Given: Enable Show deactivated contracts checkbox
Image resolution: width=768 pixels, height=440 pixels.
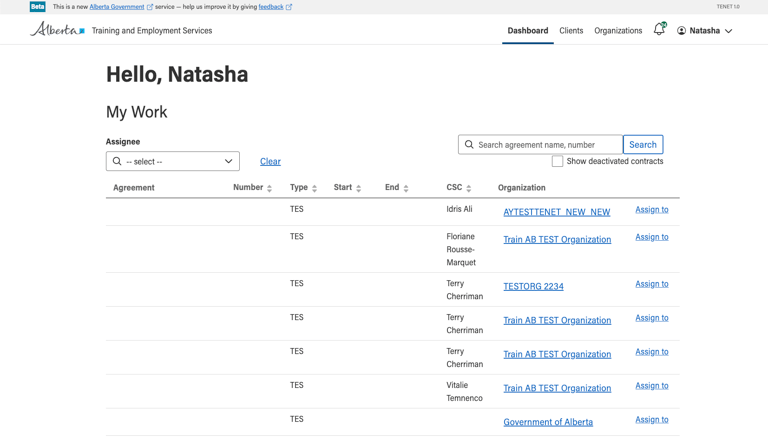Looking at the screenshot, I should click(557, 161).
